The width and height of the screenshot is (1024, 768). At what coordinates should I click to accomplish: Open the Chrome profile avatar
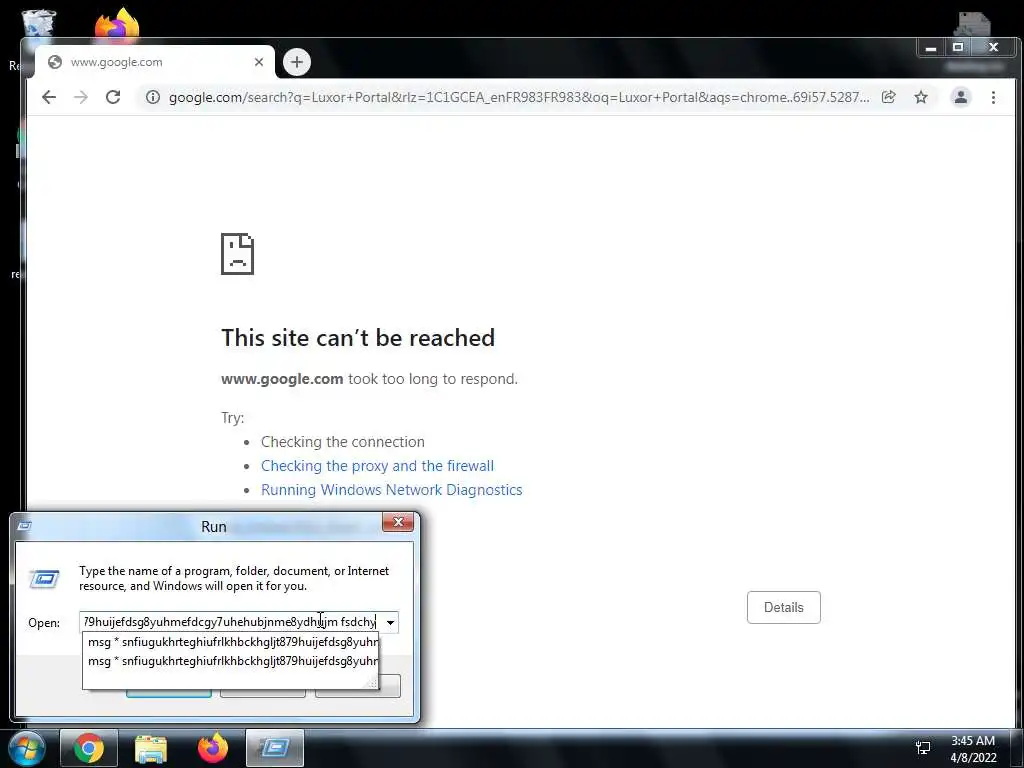pyautogui.click(x=961, y=97)
